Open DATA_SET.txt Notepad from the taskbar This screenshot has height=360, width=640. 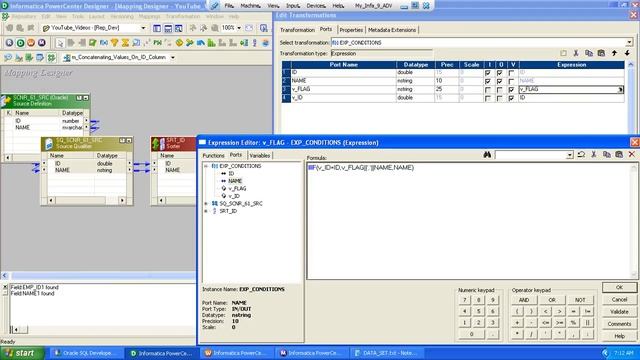coord(386,353)
